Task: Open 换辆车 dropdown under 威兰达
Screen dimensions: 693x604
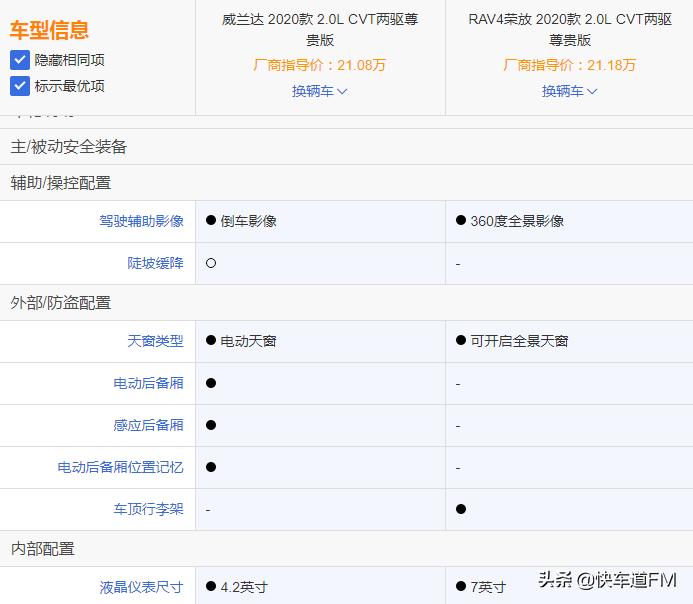Action: tap(320, 91)
